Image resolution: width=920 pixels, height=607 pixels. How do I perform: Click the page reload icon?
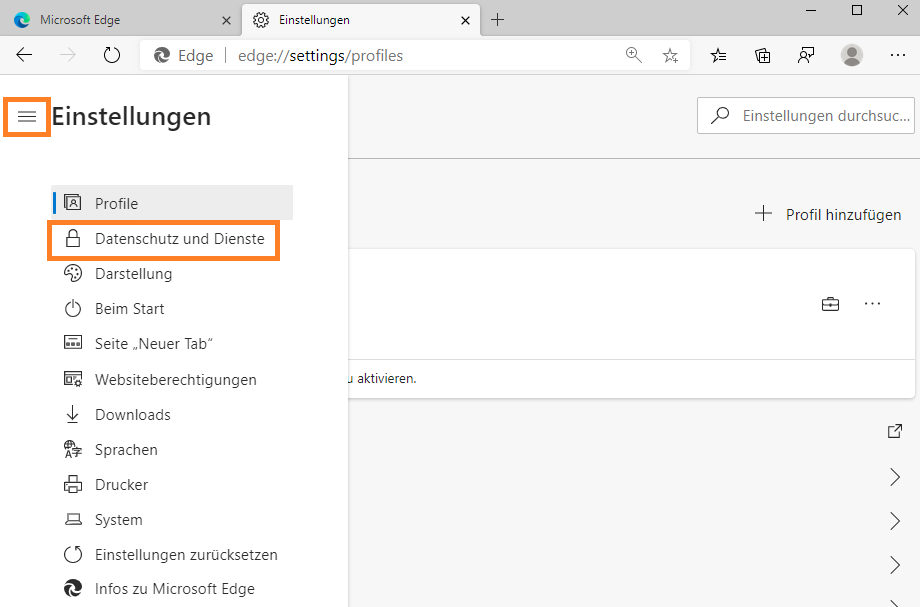tap(111, 55)
